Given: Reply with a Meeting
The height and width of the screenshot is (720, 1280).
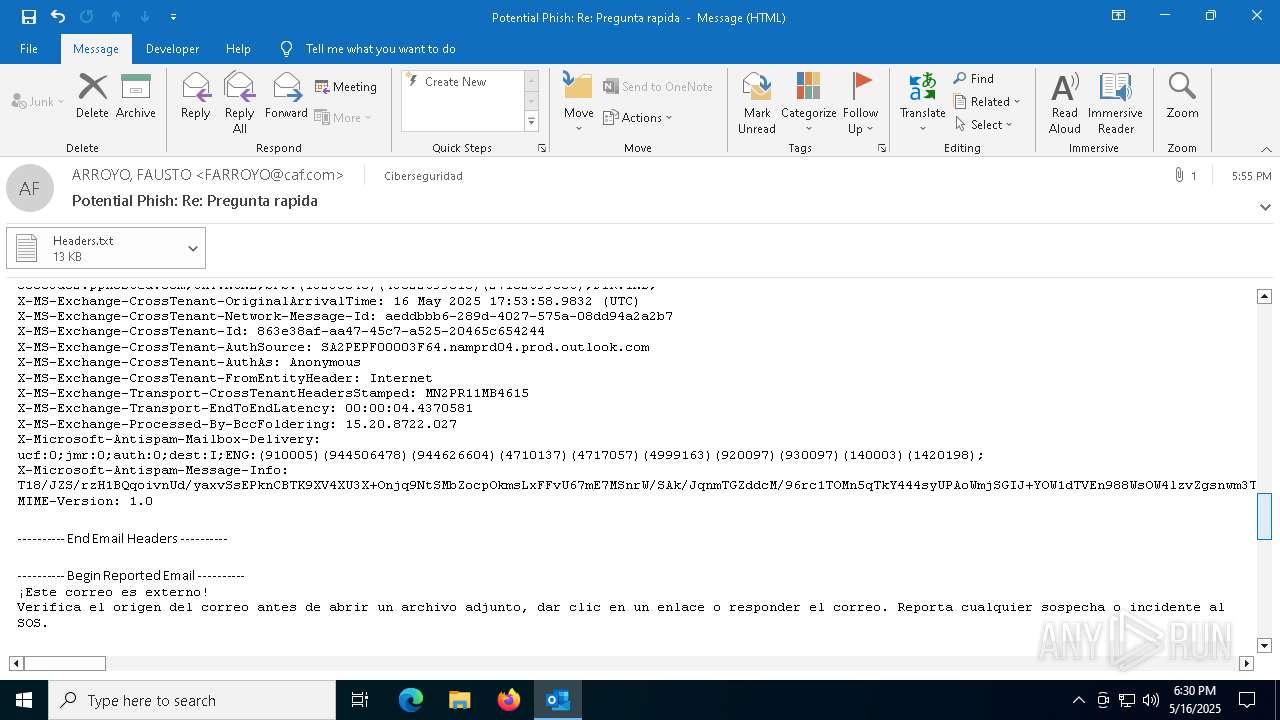Looking at the screenshot, I should [346, 87].
